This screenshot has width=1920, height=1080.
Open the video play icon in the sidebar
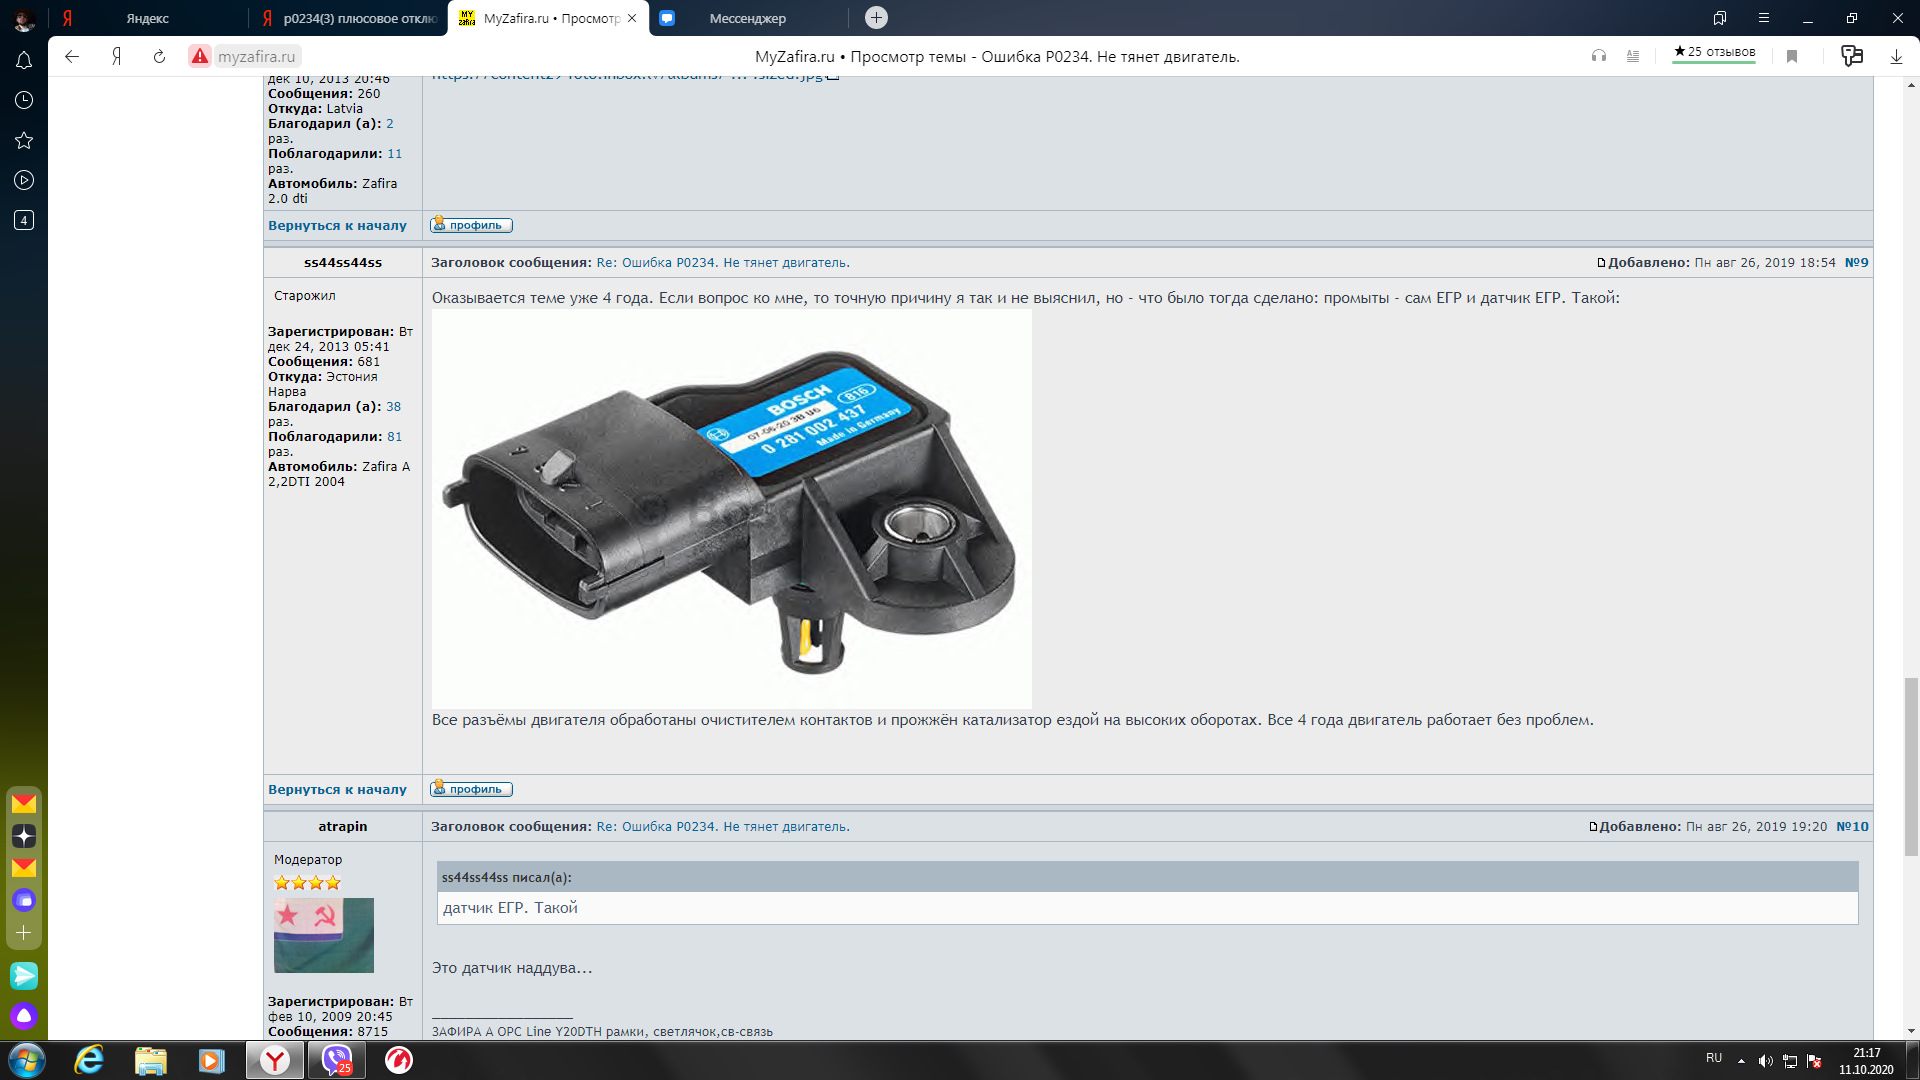(24, 180)
